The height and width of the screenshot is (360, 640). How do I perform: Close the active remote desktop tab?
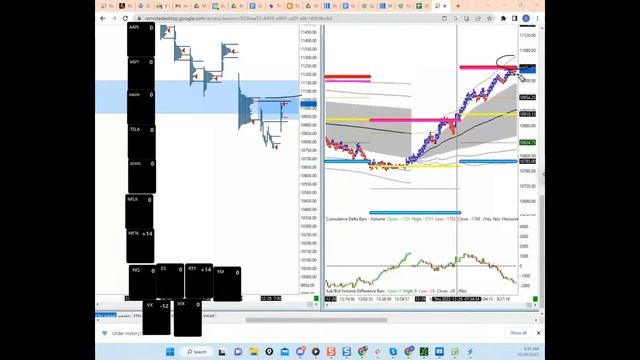click(x=444, y=6)
